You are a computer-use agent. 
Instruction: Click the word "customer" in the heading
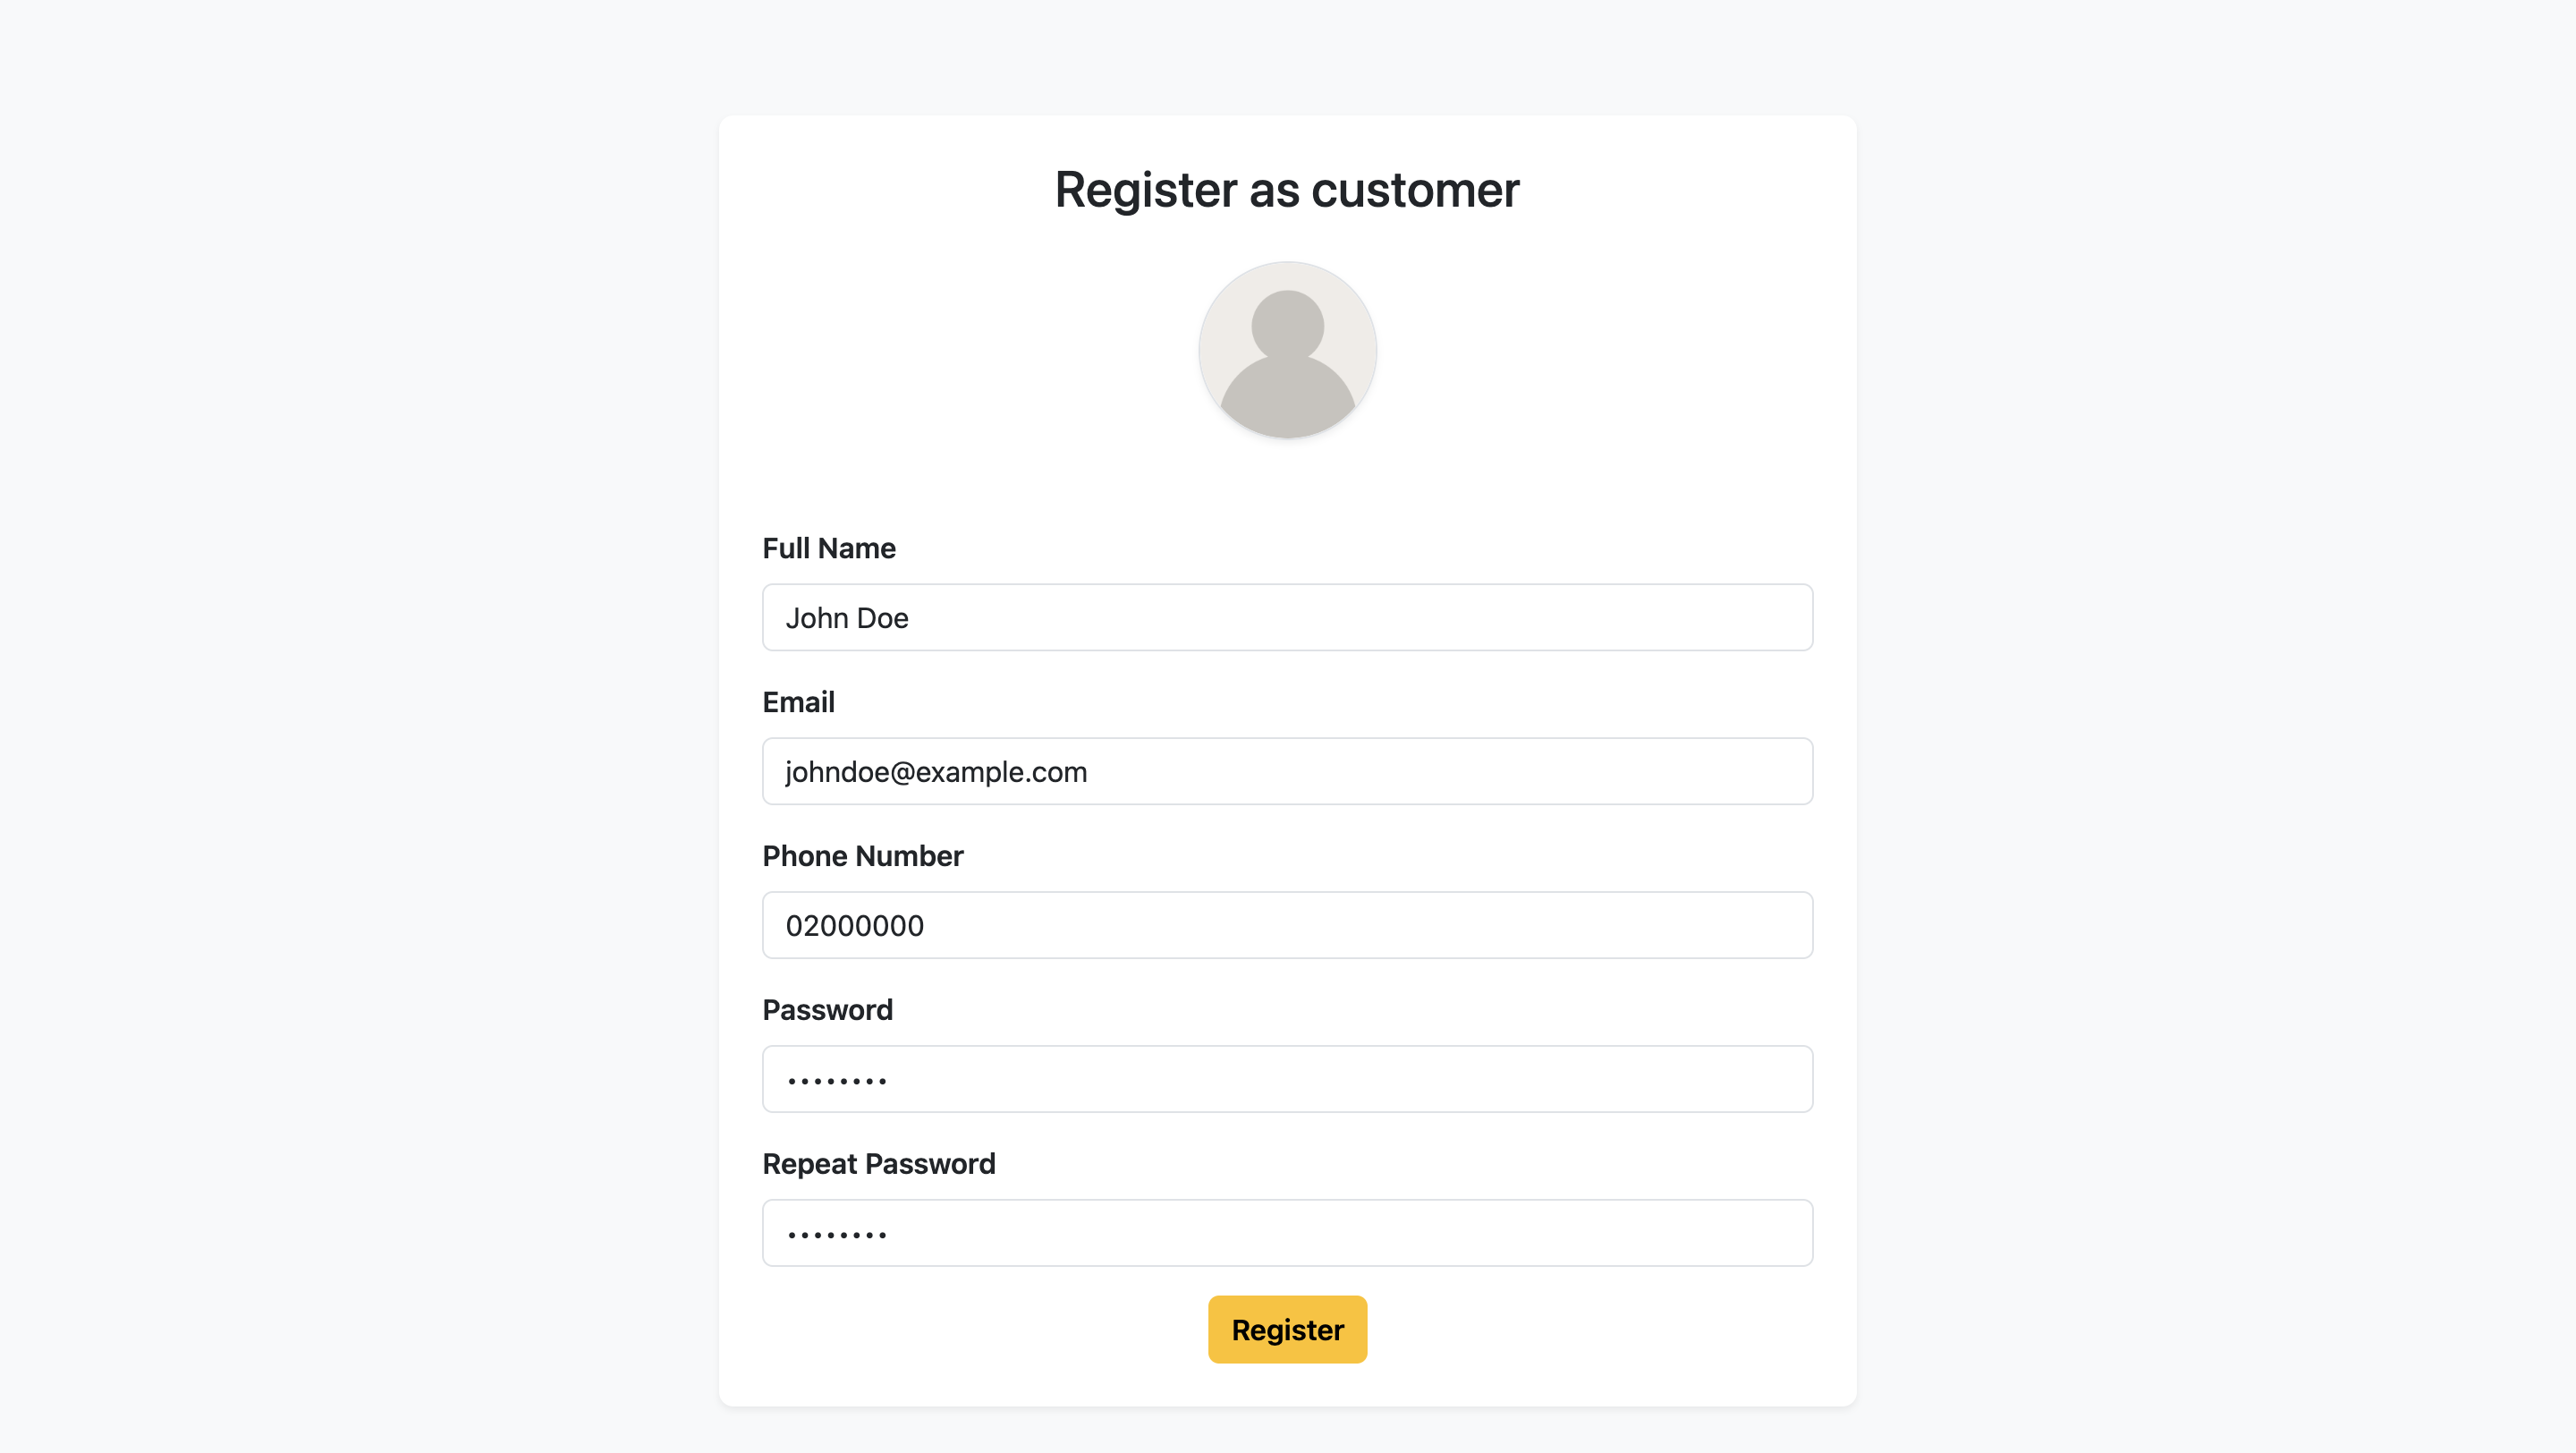click(x=1415, y=190)
